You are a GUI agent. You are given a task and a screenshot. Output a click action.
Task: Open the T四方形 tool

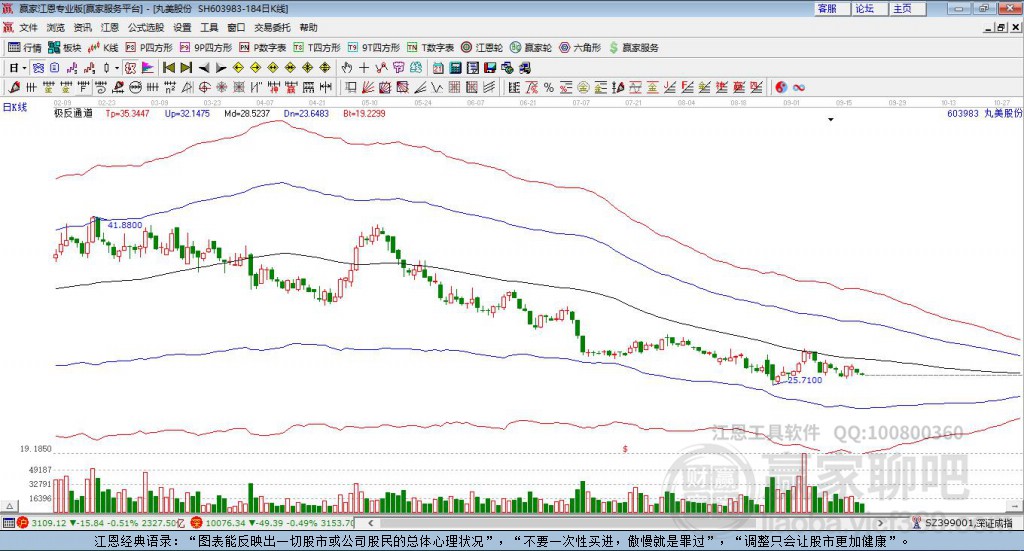click(317, 48)
